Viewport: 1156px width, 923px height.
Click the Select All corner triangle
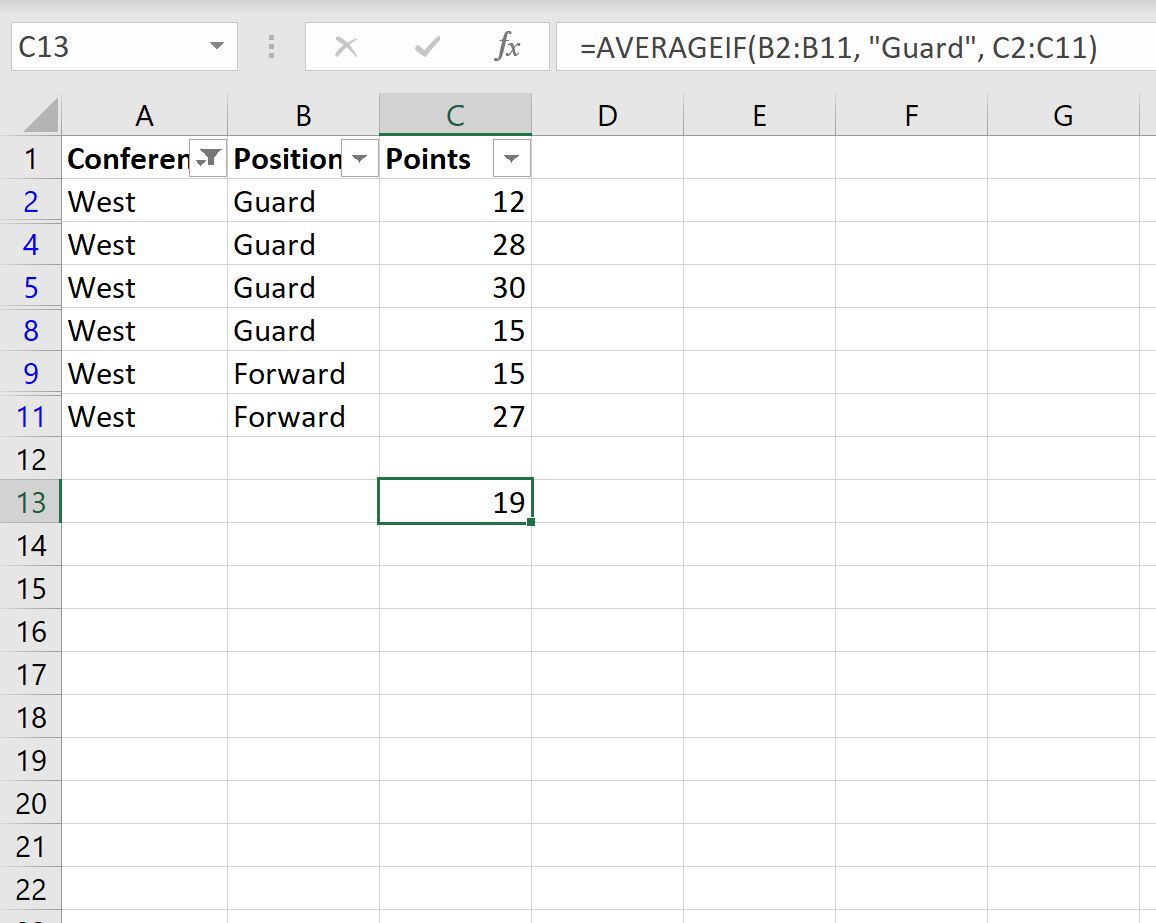(41, 115)
